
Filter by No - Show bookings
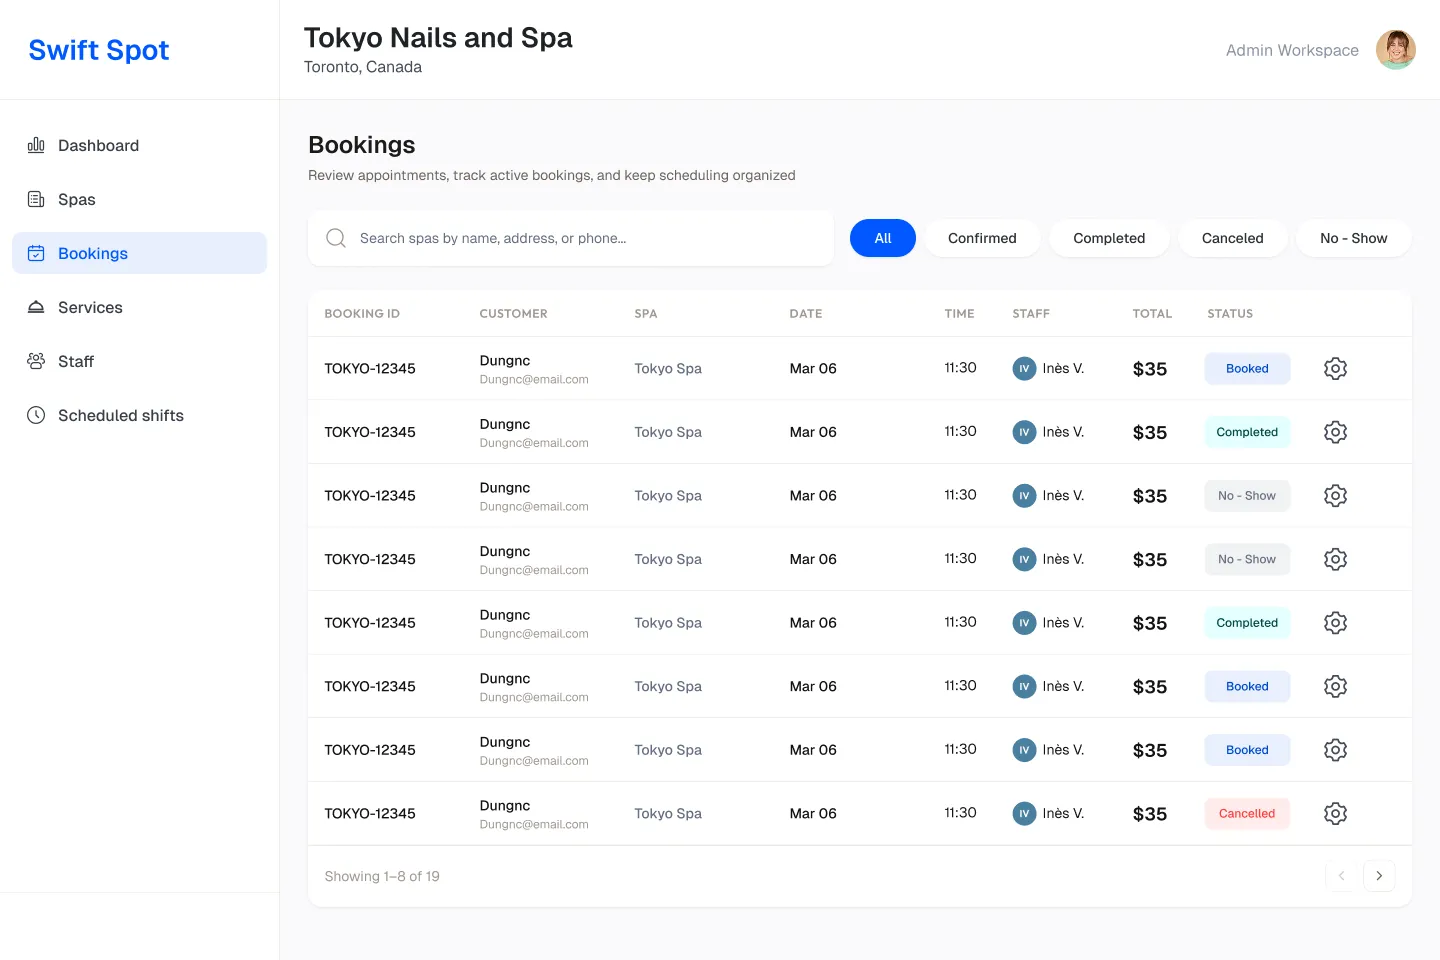(1353, 238)
